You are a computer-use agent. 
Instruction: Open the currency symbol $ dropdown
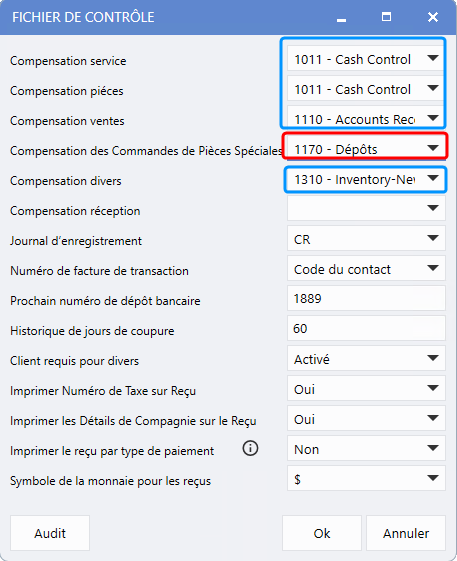click(366, 478)
